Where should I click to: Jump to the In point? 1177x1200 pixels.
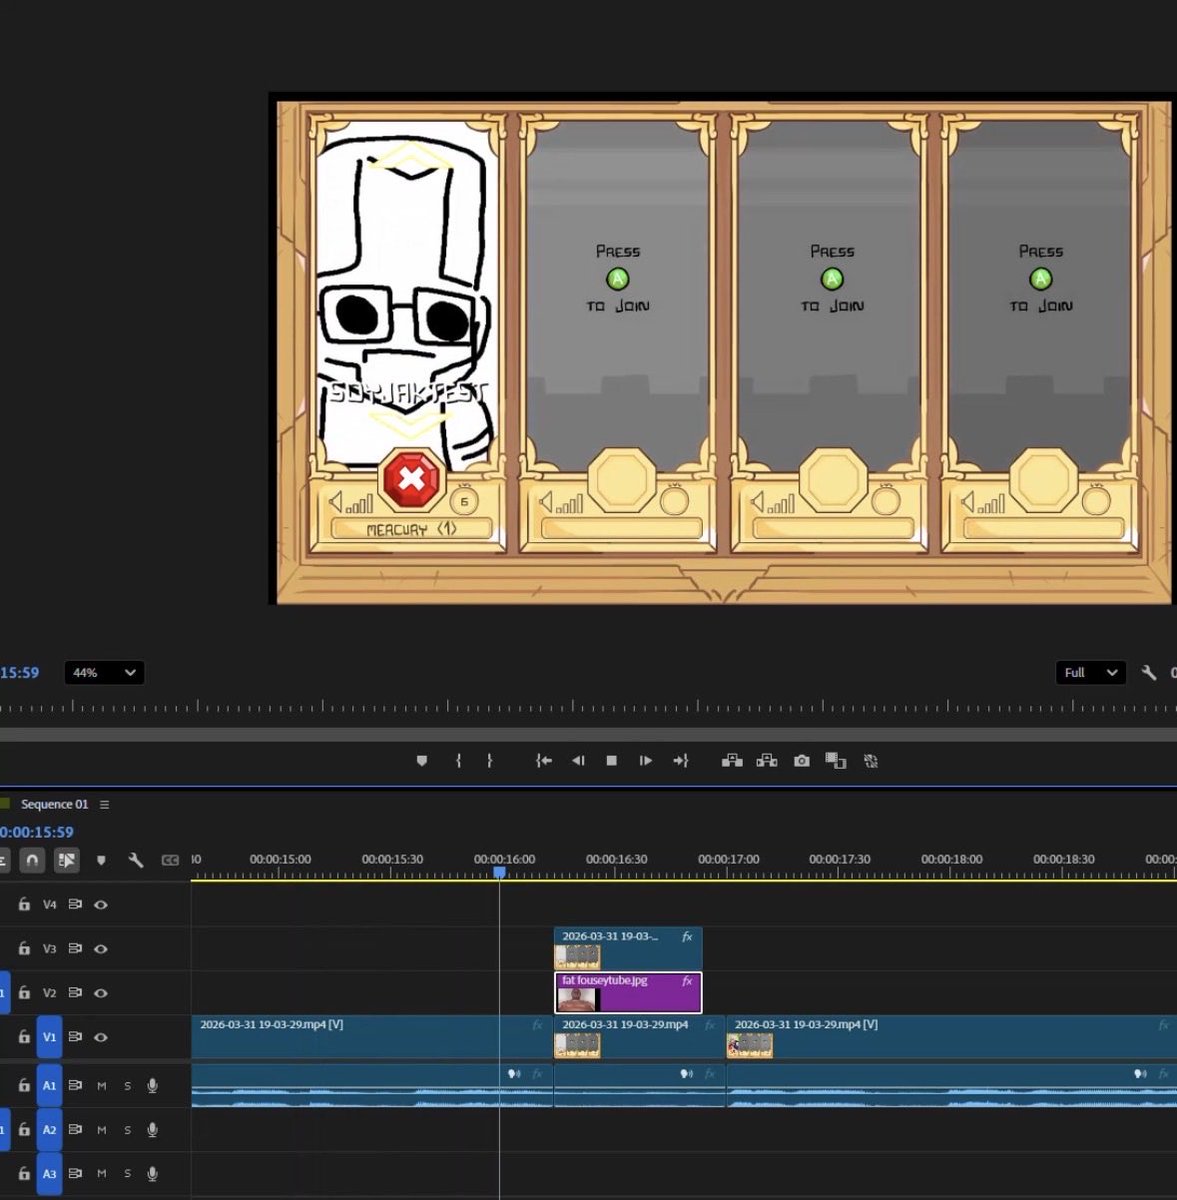(x=543, y=761)
